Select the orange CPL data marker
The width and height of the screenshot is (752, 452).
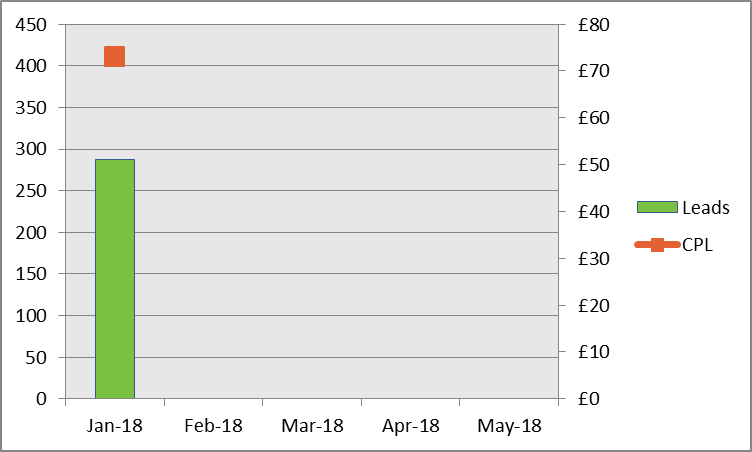coord(114,57)
